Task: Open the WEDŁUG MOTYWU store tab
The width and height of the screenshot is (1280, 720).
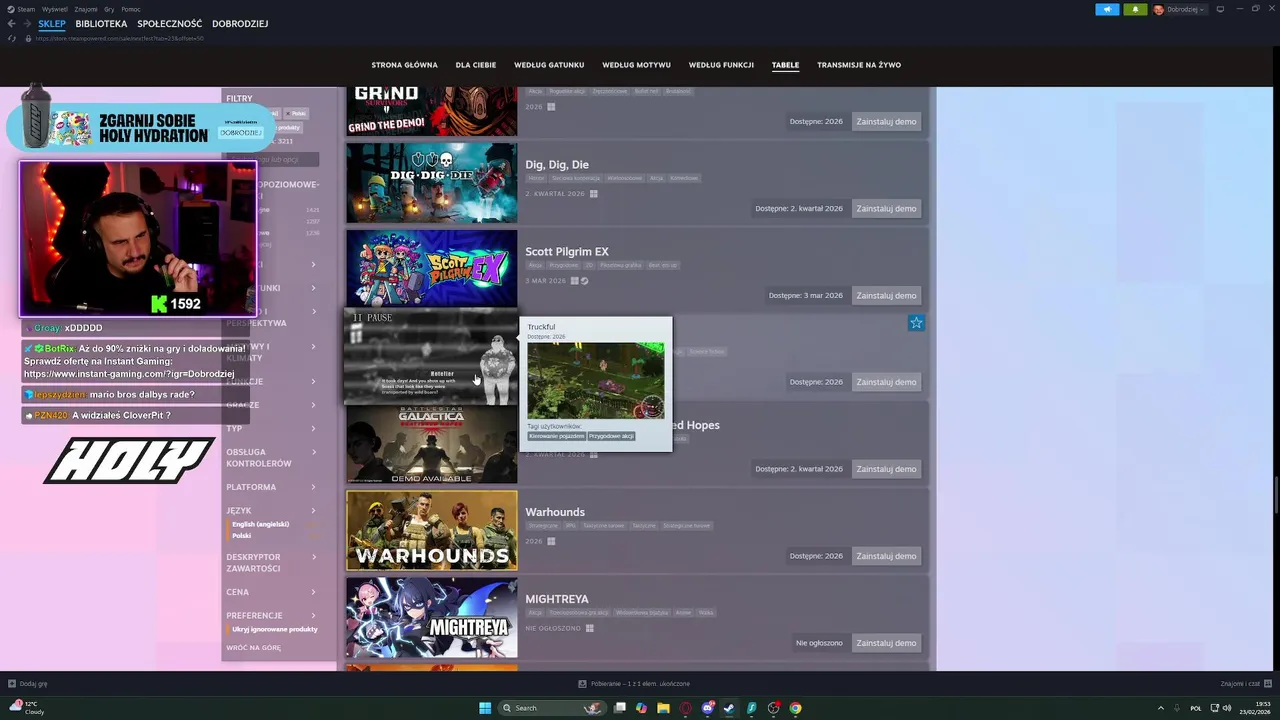Action: 636,65
